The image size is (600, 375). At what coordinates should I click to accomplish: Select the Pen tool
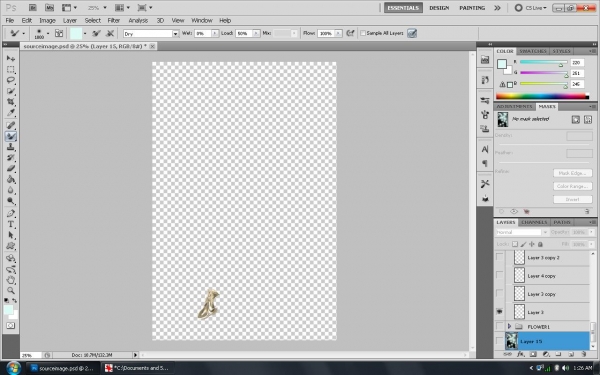(11, 214)
